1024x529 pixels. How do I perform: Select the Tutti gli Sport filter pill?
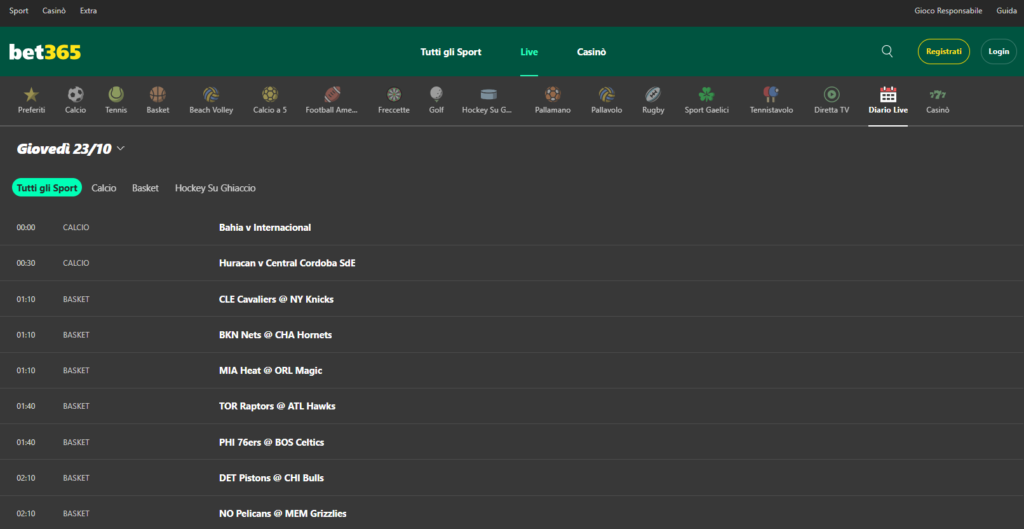coord(47,188)
